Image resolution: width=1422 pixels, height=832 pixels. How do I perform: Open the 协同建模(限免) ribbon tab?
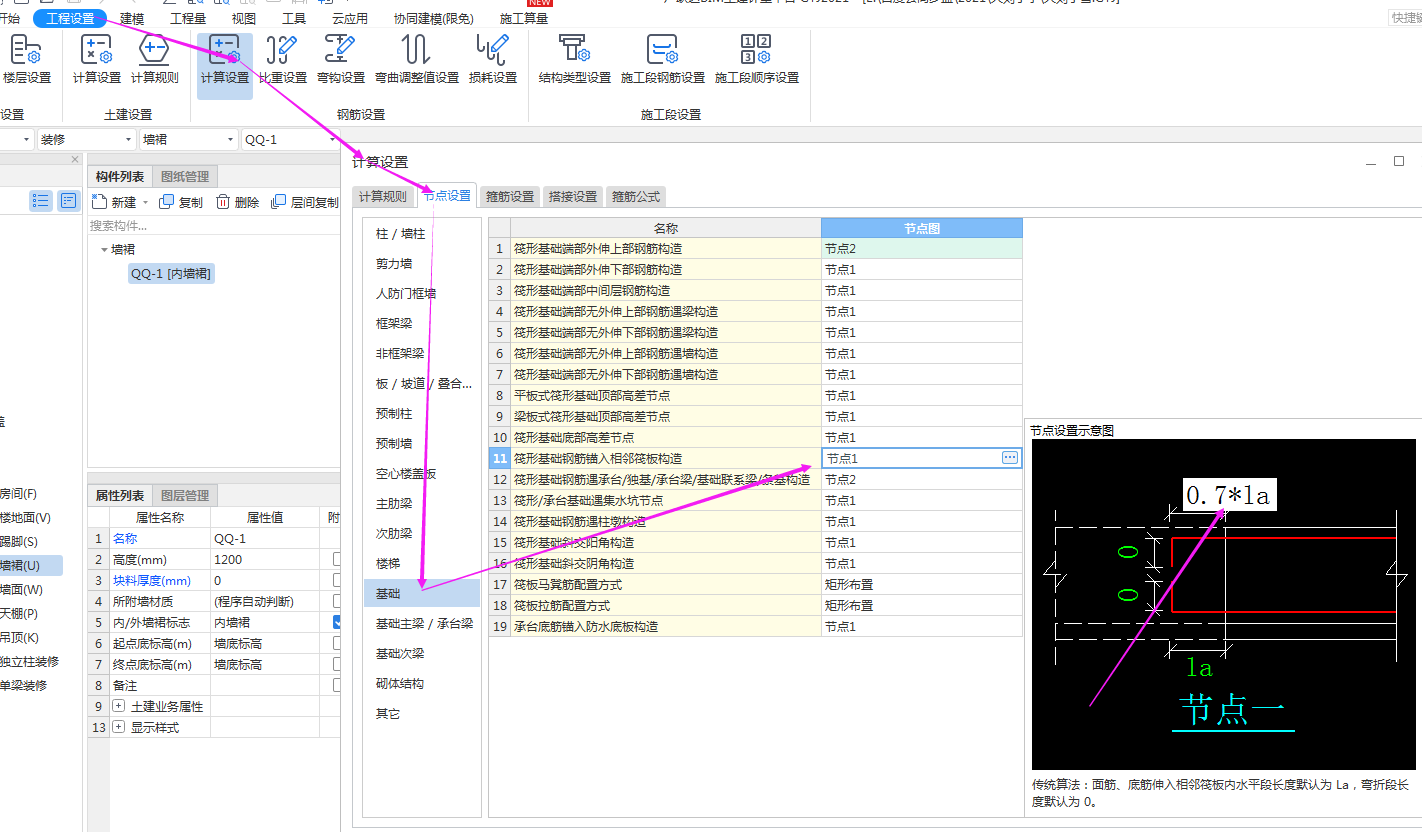click(434, 18)
